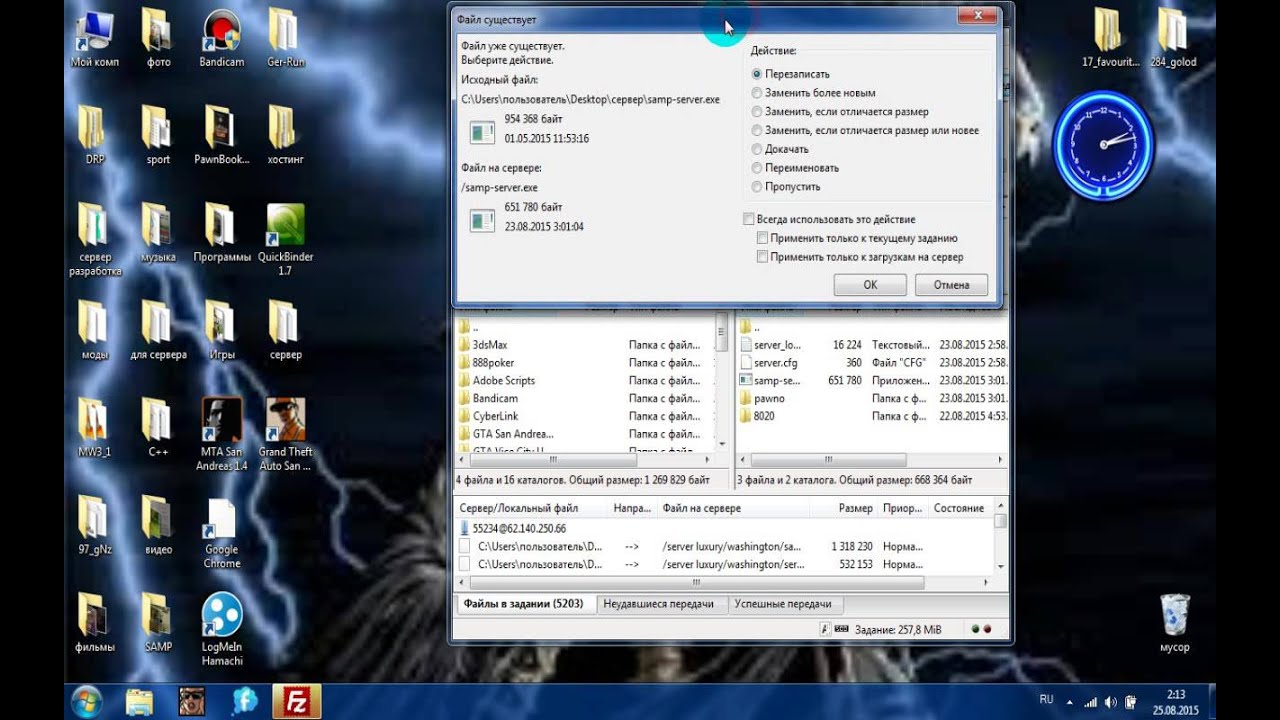Viewport: 1280px width, 720px height.
Task: Select the 55234@62.140.250.66 queue server entry
Action: click(x=512, y=528)
